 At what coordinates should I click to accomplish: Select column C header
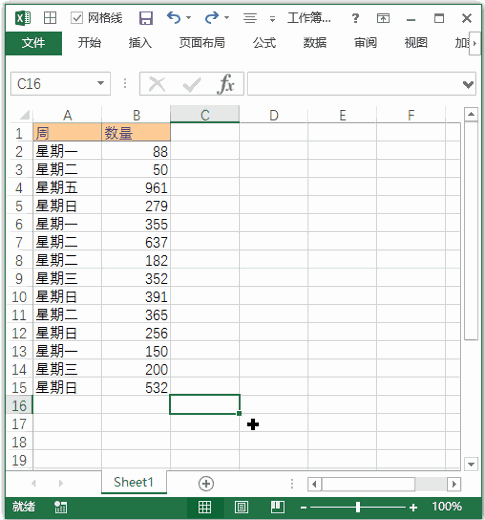205,115
